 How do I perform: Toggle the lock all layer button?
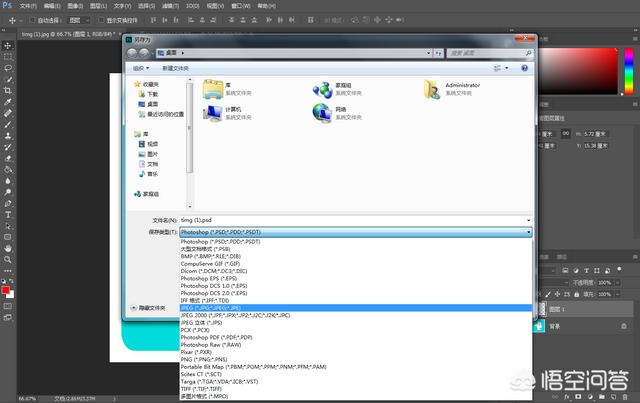click(x=577, y=294)
